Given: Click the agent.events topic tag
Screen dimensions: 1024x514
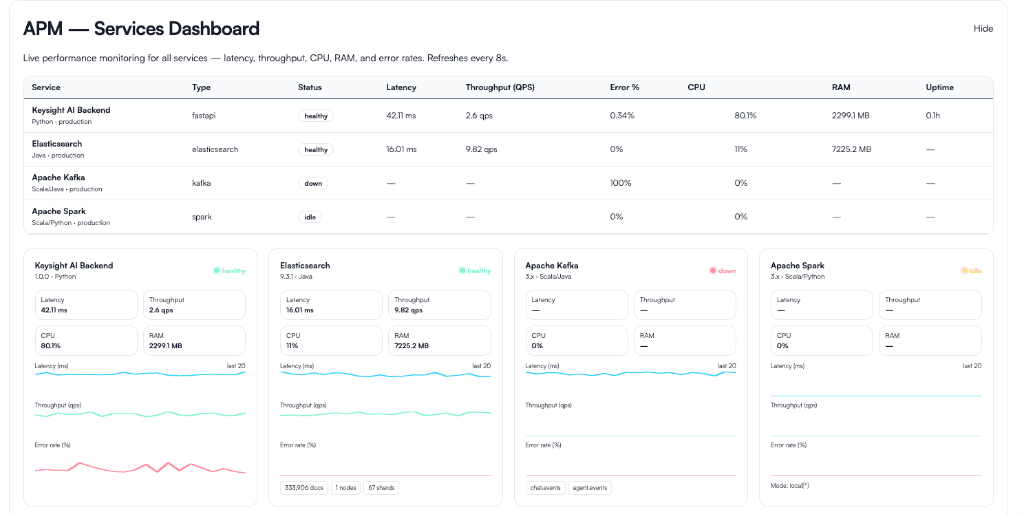Looking at the screenshot, I should click(590, 488).
